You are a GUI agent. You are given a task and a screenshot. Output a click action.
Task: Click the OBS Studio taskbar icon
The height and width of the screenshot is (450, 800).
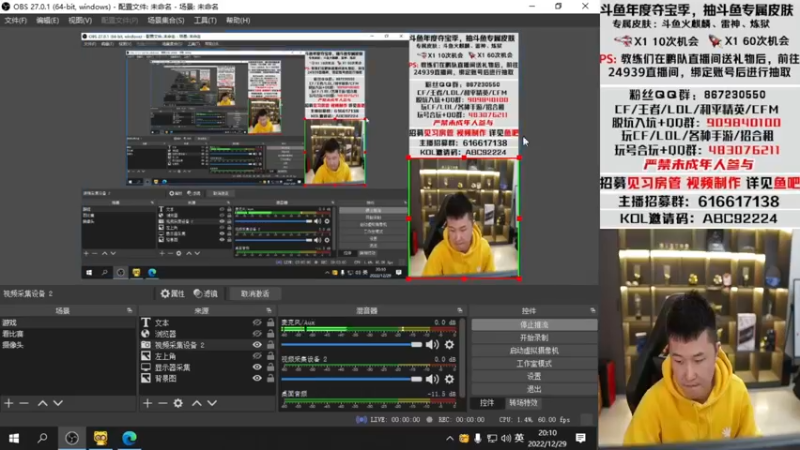pyautogui.click(x=72, y=438)
